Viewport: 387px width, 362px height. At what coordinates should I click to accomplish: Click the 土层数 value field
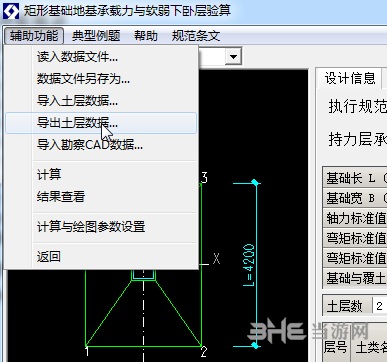[380, 306]
